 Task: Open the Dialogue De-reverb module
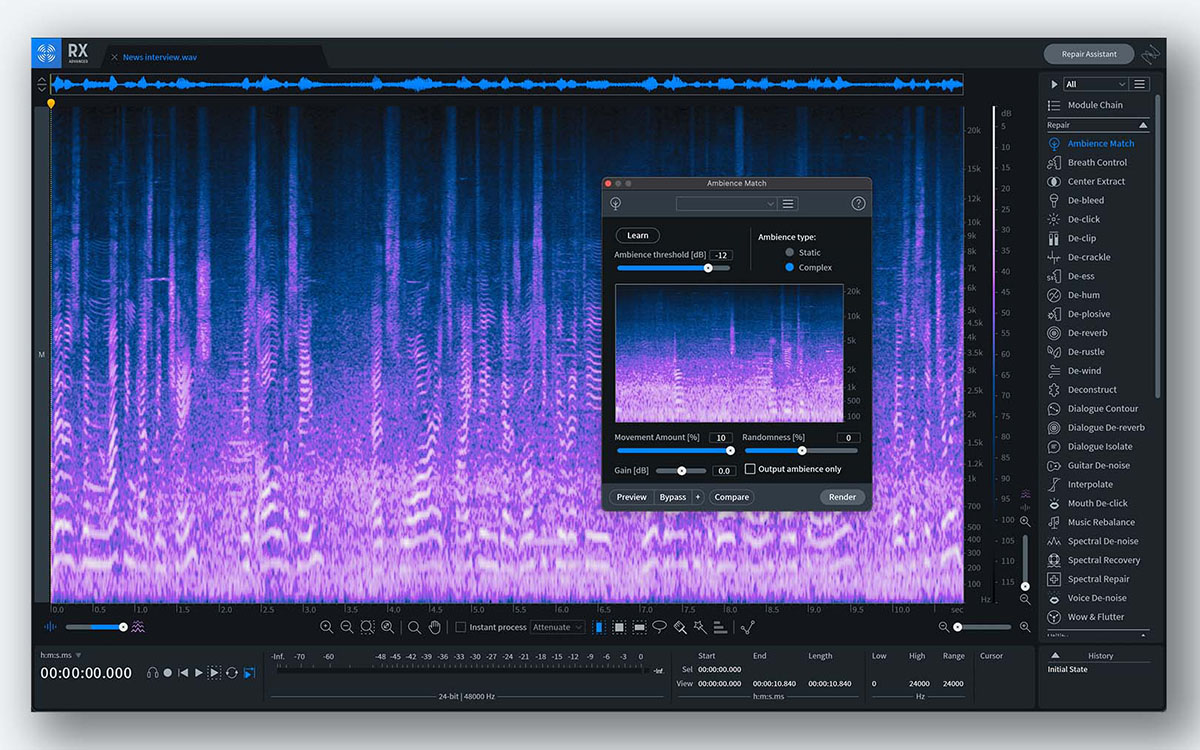[x=1097, y=427]
